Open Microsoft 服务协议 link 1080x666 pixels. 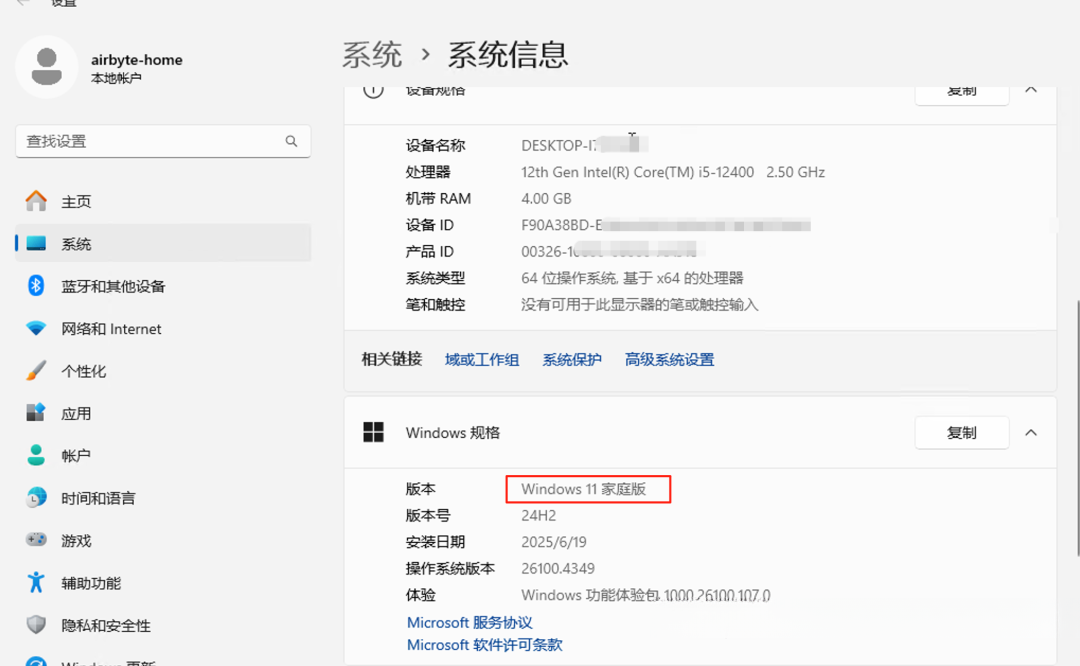pos(469,623)
